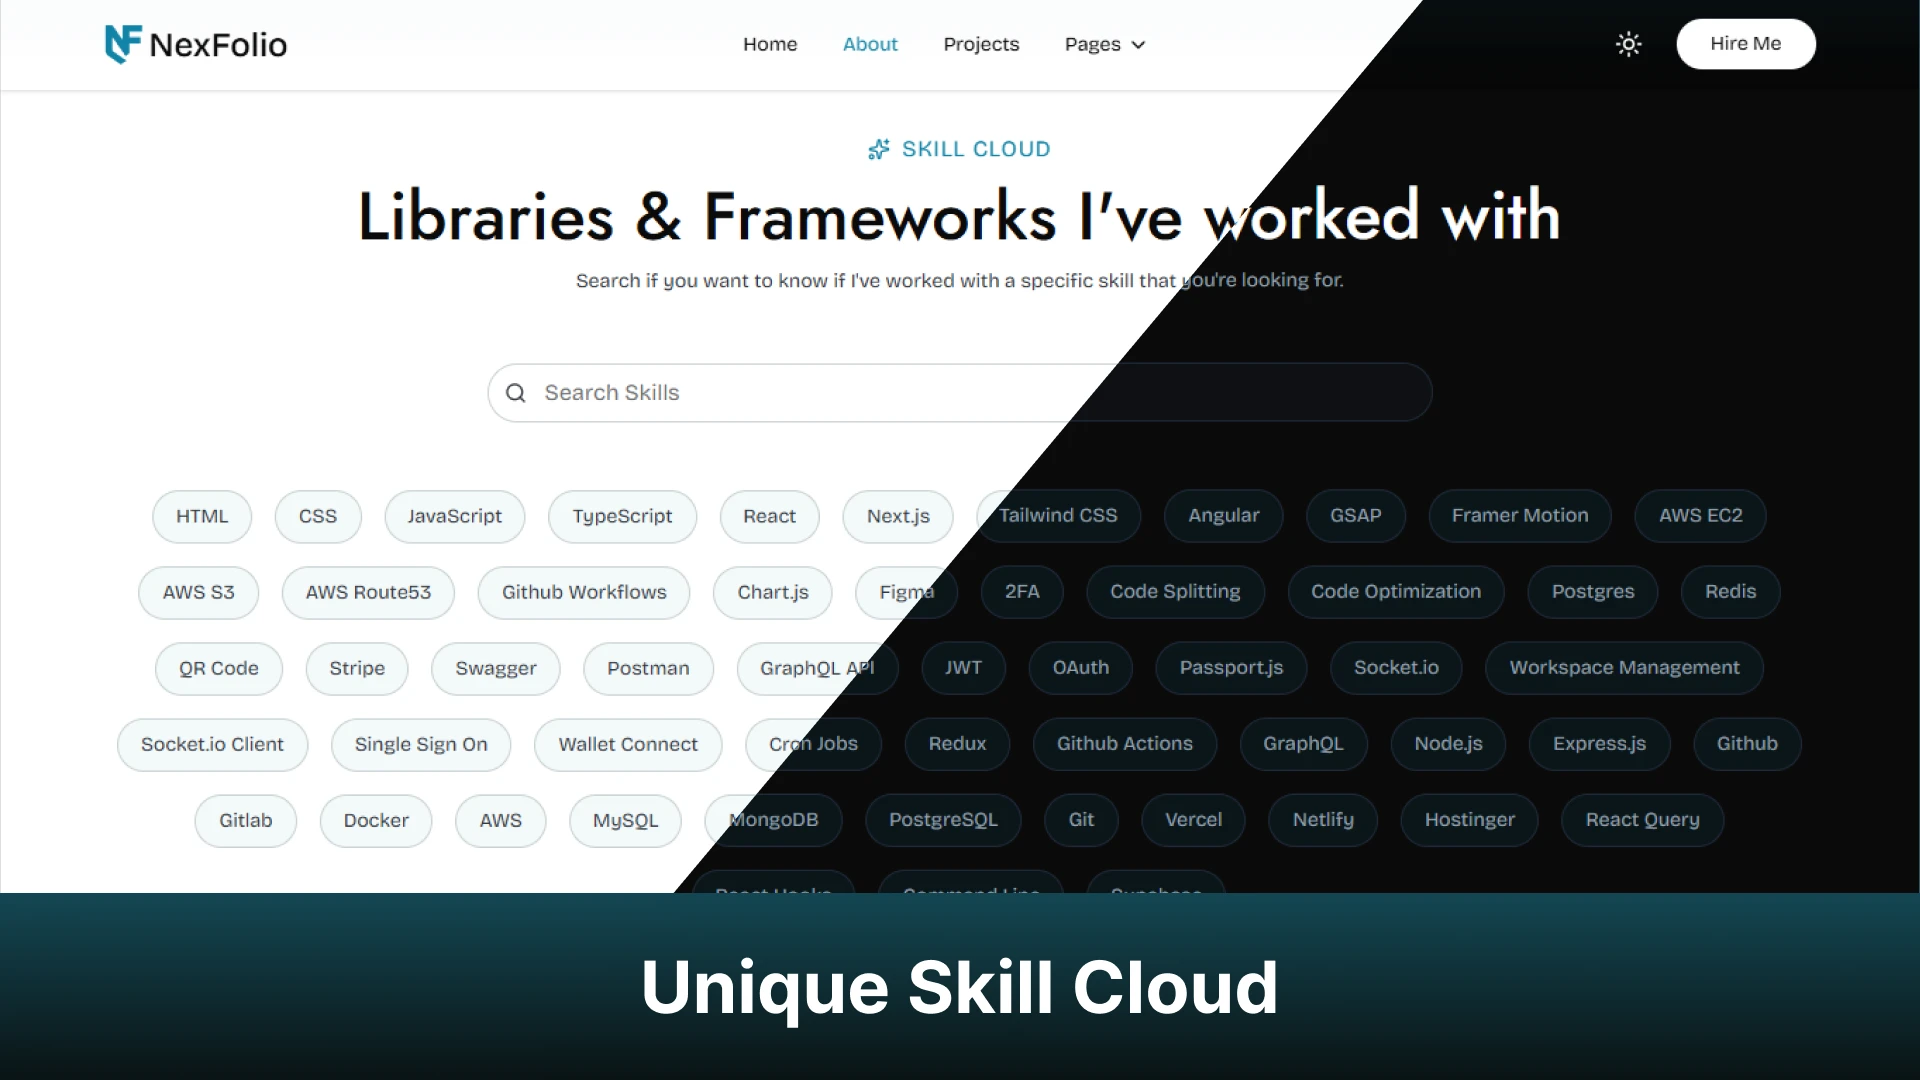Choose the Next.js skill tag

tap(898, 516)
